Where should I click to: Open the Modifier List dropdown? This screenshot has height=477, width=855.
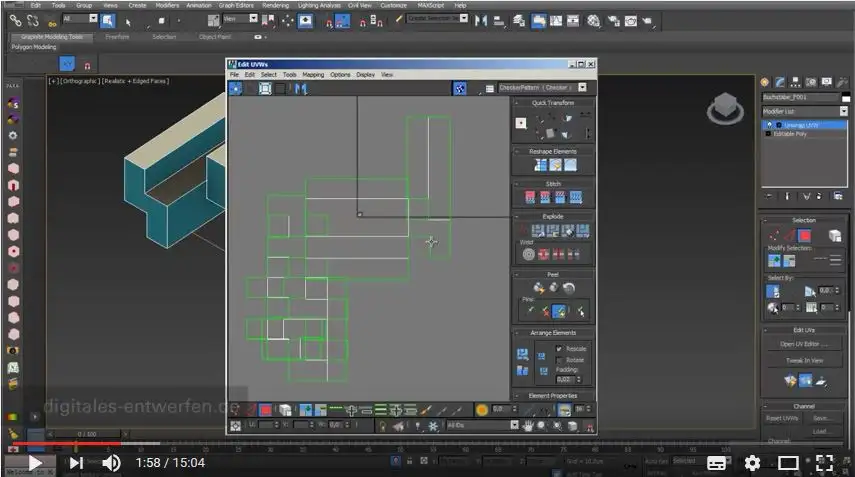pyautogui.click(x=844, y=111)
